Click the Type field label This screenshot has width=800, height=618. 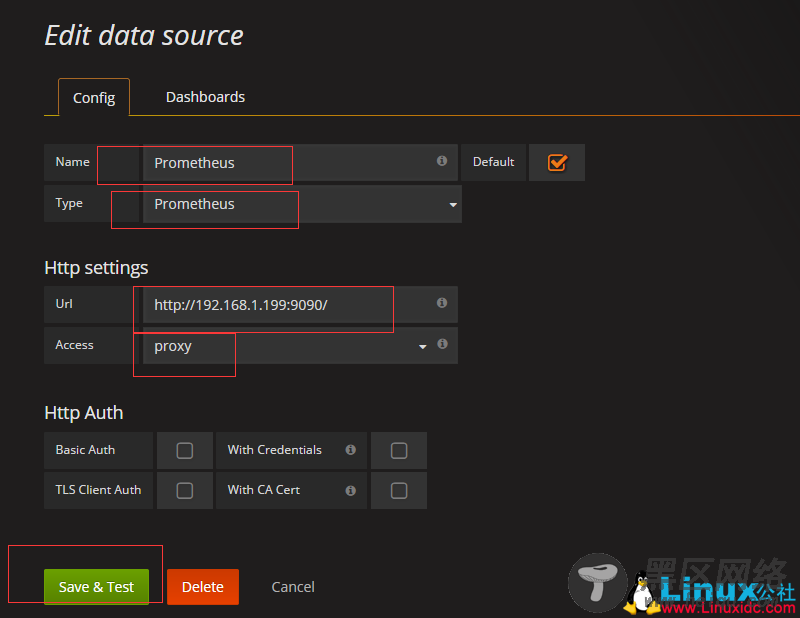69,203
